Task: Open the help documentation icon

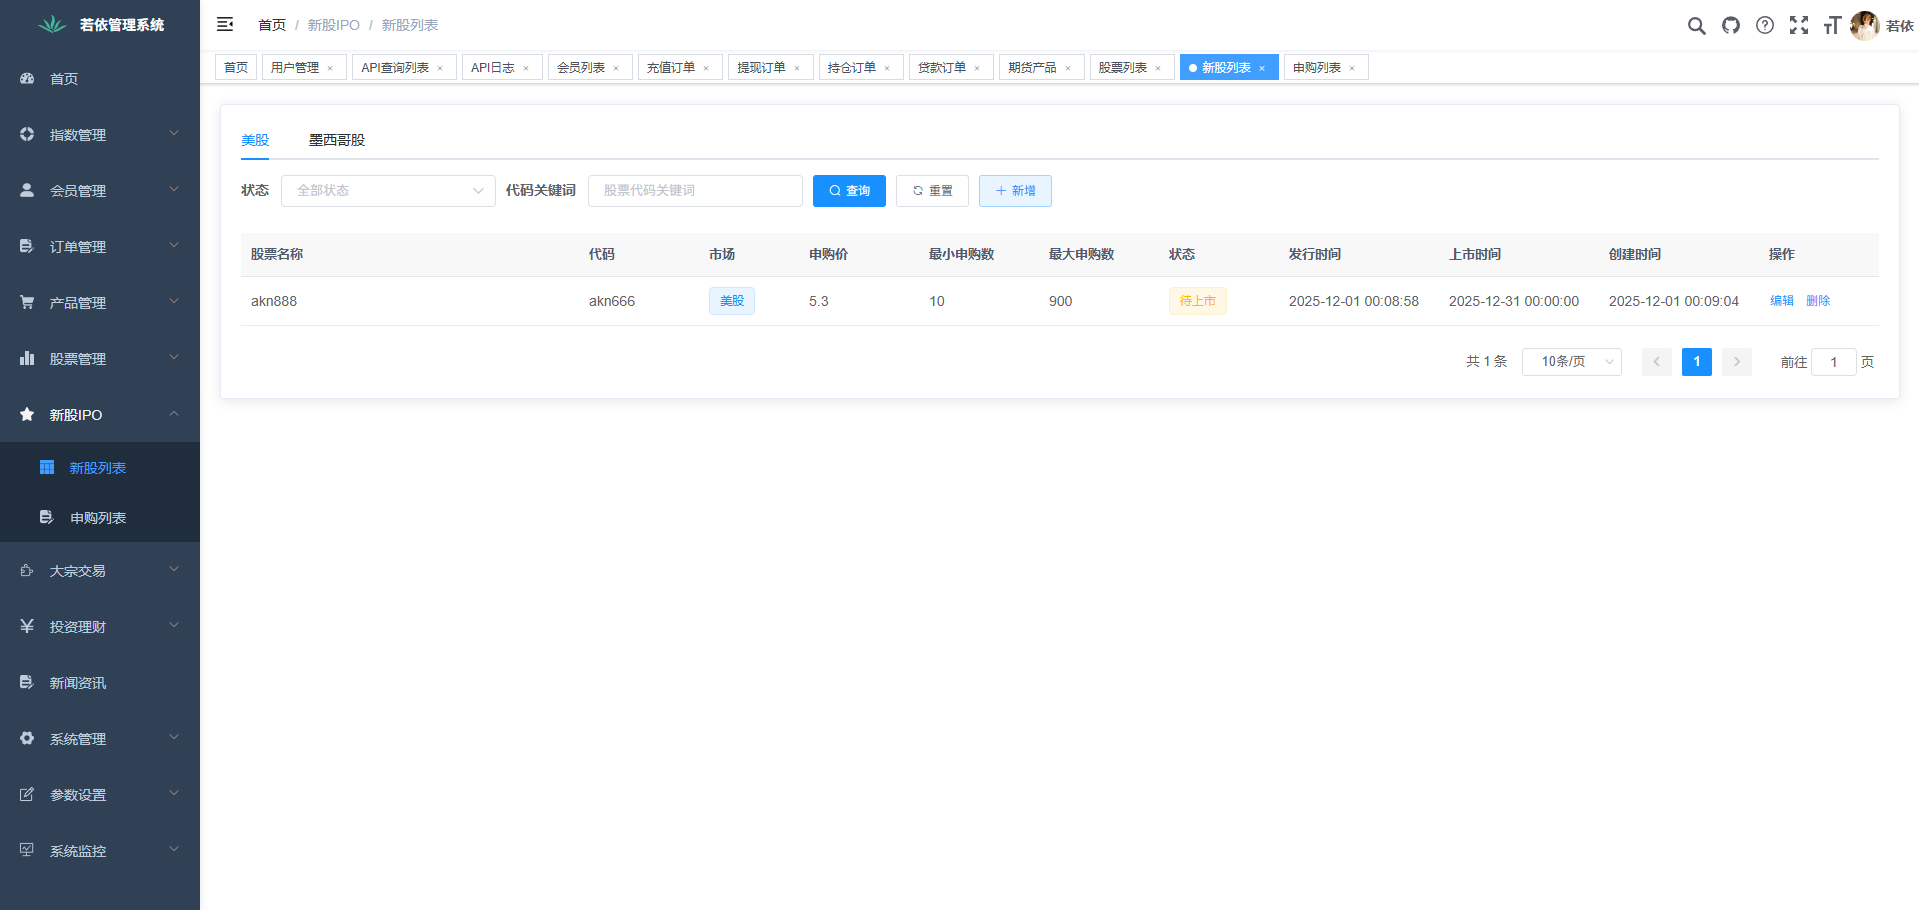Action: [x=1765, y=25]
